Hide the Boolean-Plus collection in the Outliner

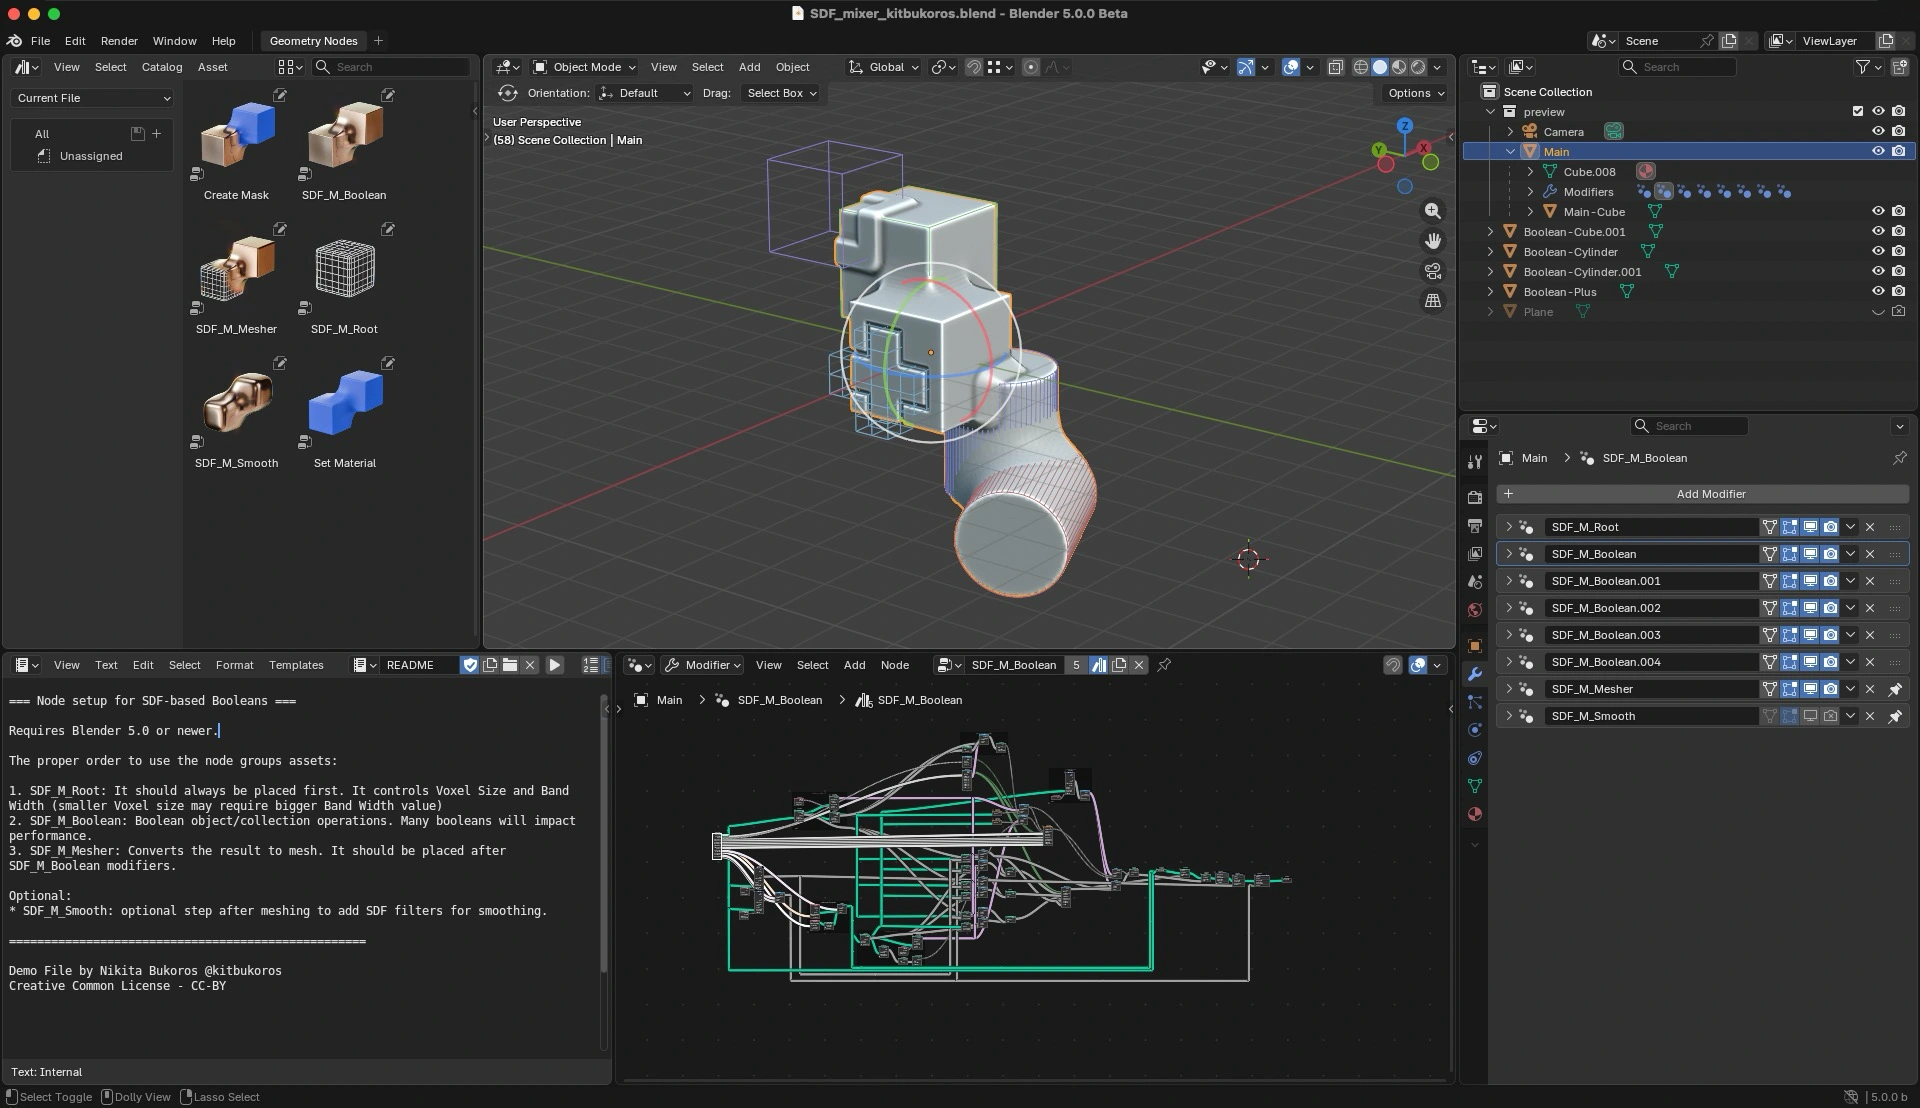(1878, 291)
